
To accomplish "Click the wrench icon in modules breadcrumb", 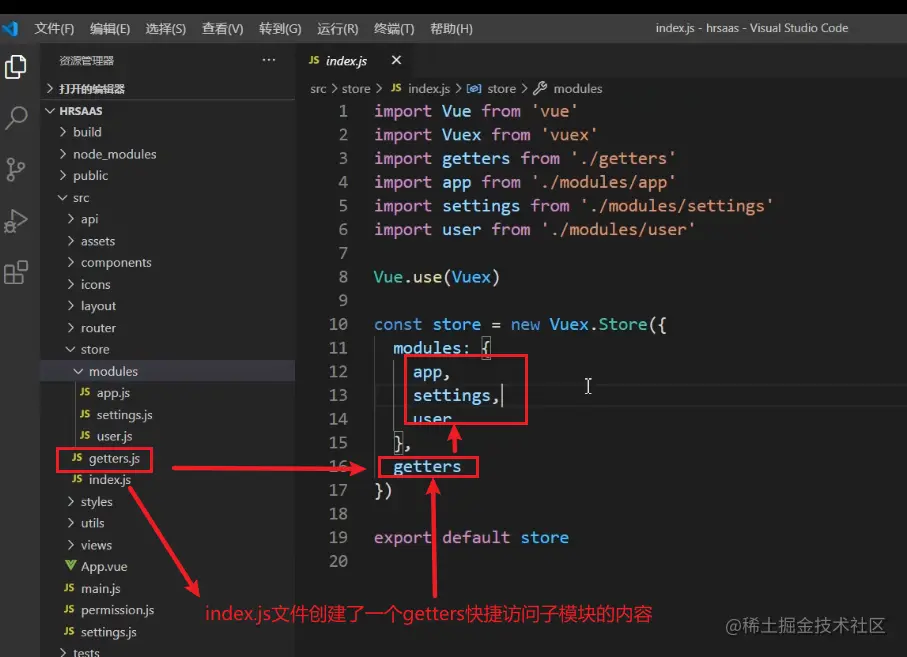I will pos(540,88).
